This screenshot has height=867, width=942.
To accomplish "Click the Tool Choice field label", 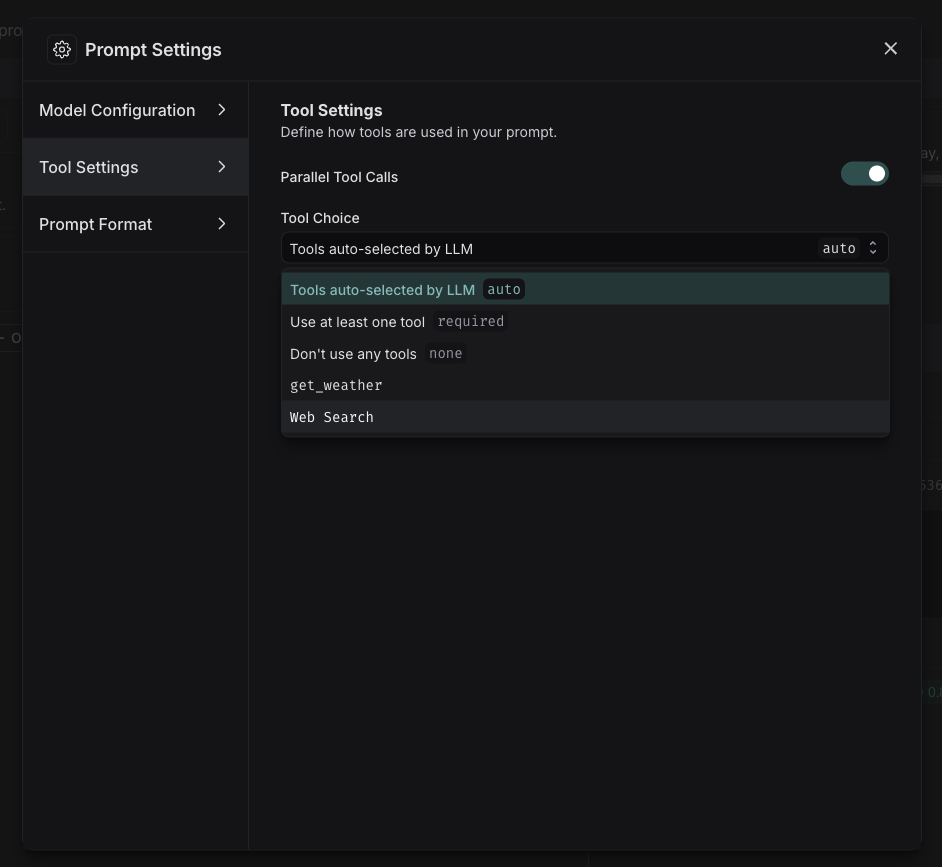I will click(320, 218).
